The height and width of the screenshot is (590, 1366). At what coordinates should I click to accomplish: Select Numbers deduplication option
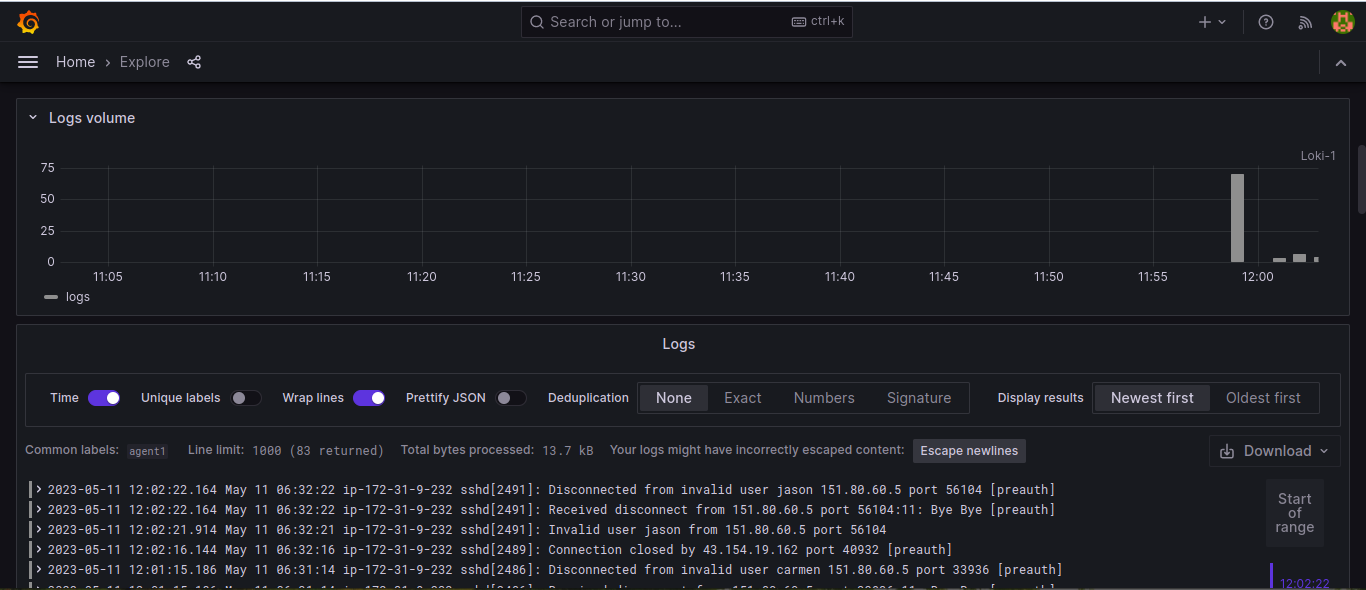(824, 398)
